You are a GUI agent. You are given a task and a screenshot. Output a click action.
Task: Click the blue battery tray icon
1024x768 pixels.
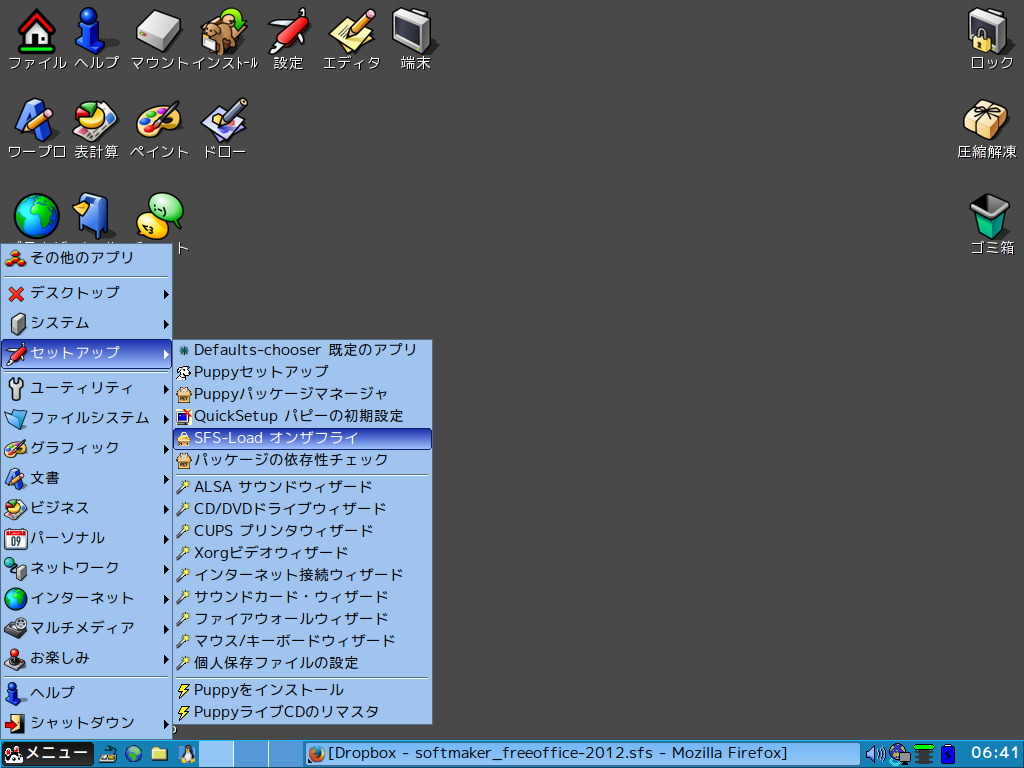pos(948,754)
